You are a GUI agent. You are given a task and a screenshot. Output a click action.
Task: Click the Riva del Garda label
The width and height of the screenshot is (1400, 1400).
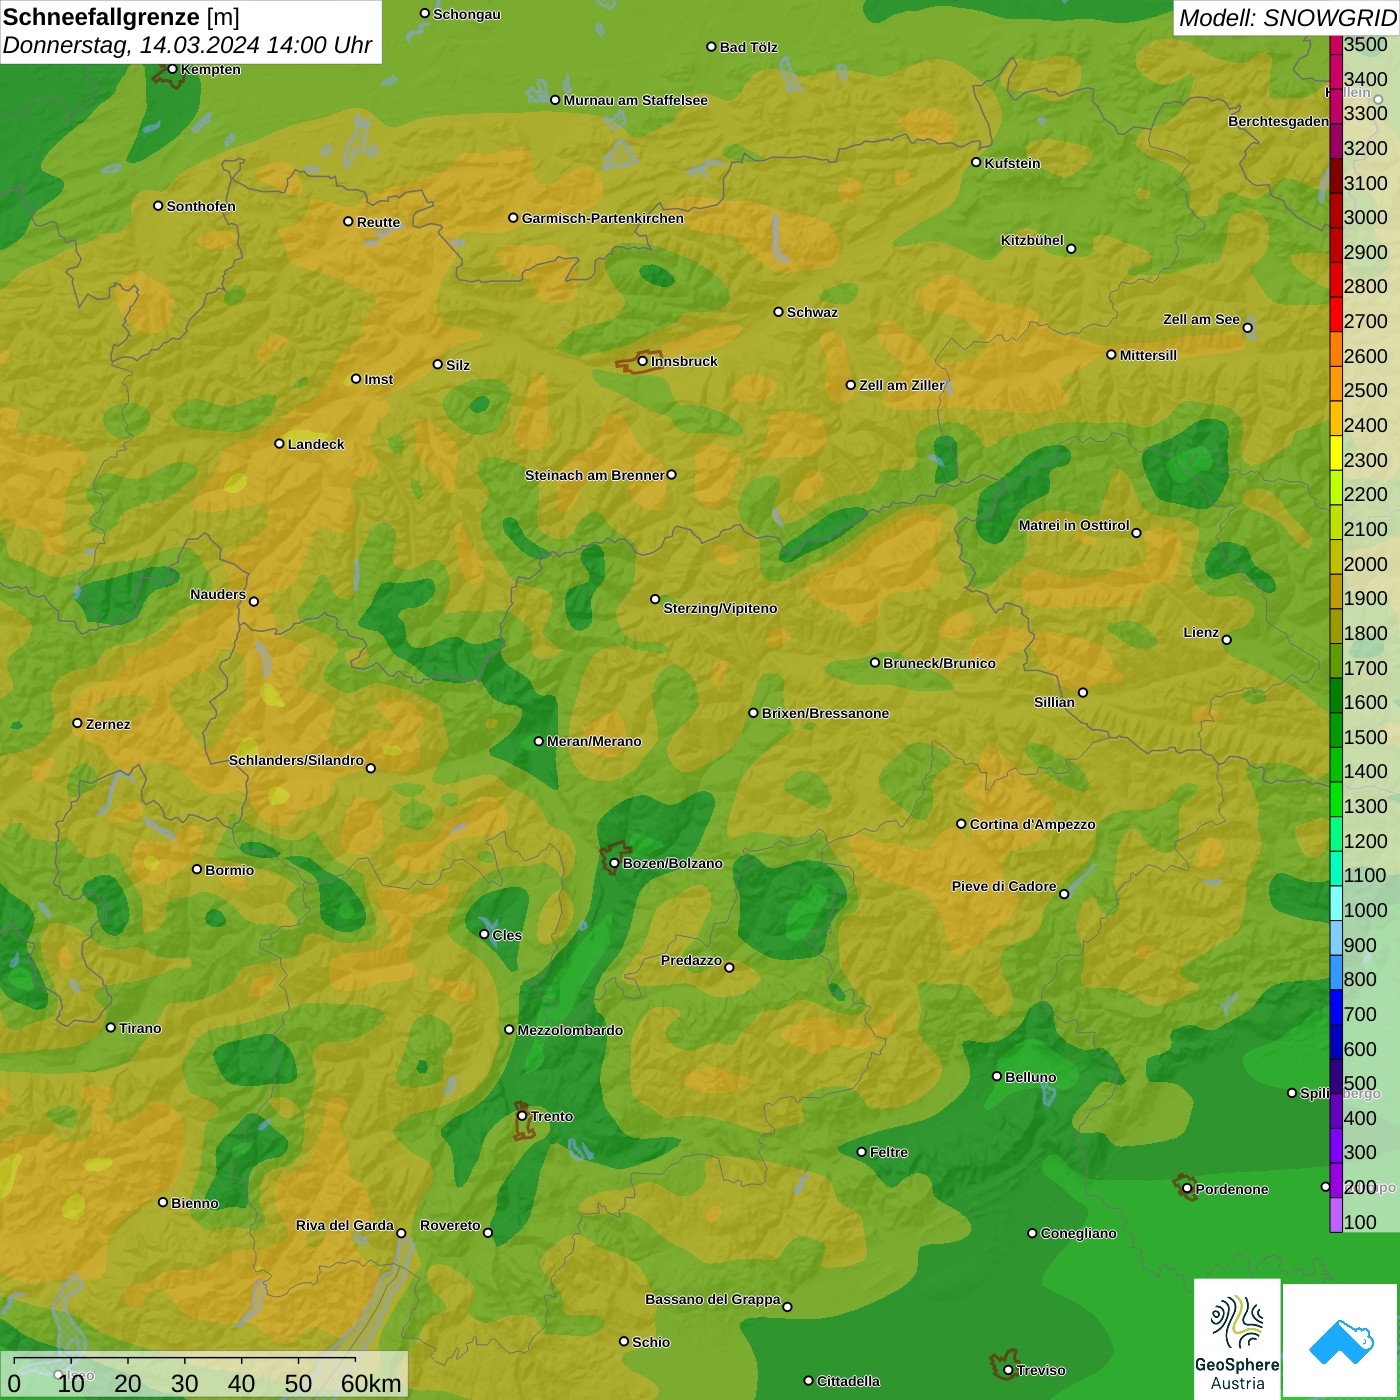coord(345,1225)
